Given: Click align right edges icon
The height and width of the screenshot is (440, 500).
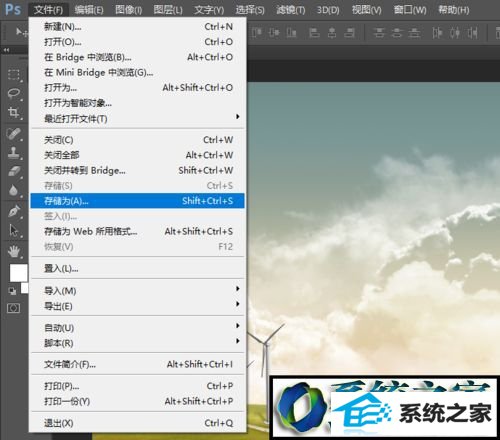Looking at the screenshot, I should click(350, 33).
